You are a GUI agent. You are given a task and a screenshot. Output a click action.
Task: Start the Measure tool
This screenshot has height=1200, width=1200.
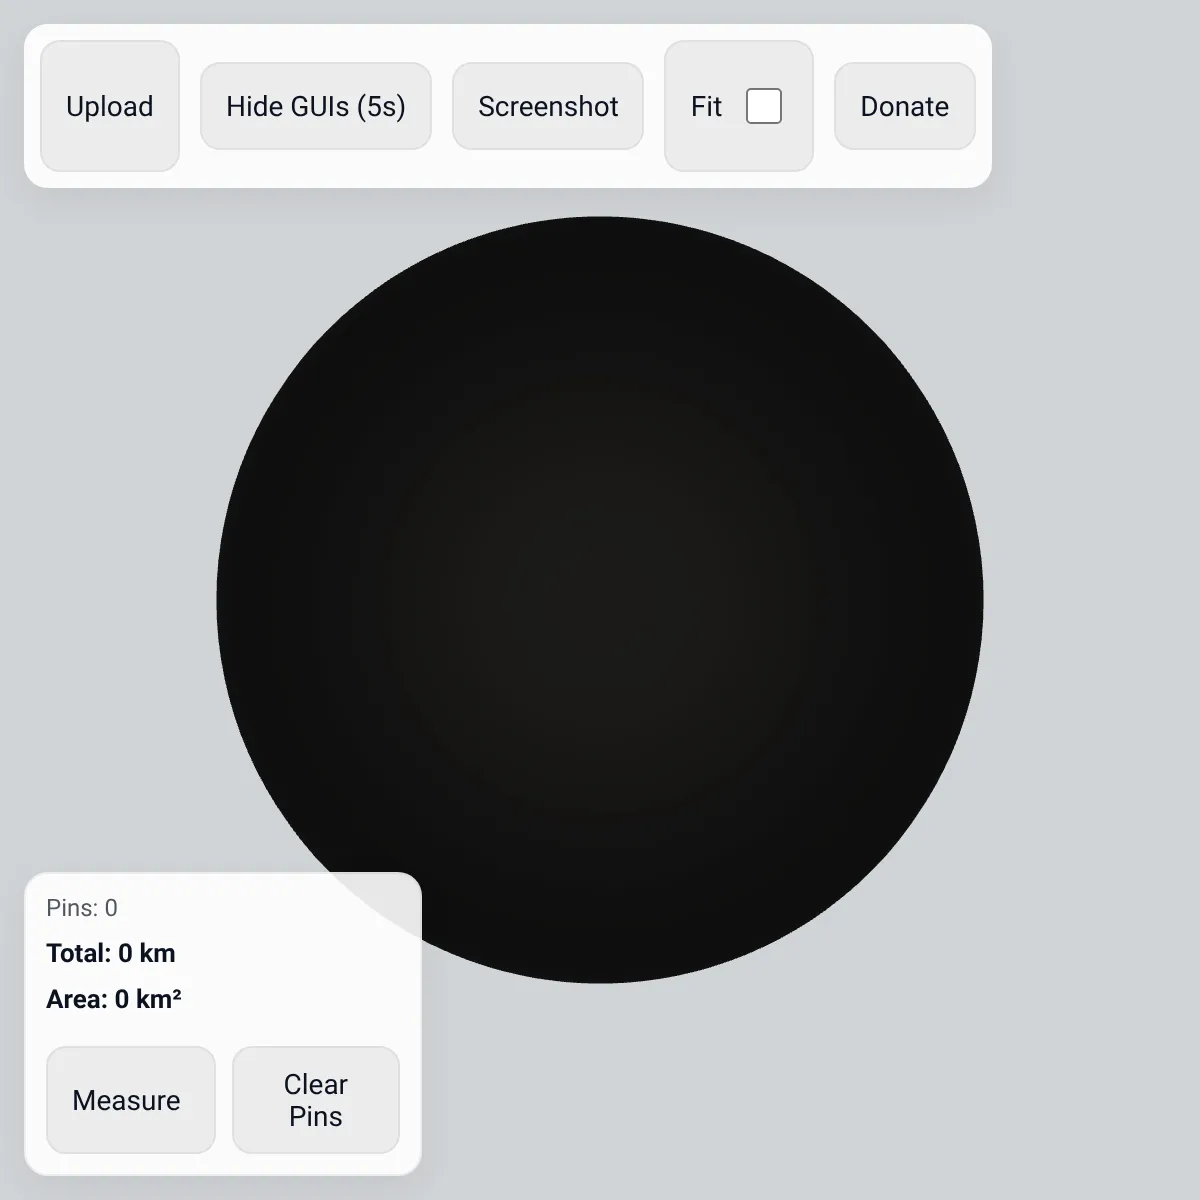(x=131, y=1100)
